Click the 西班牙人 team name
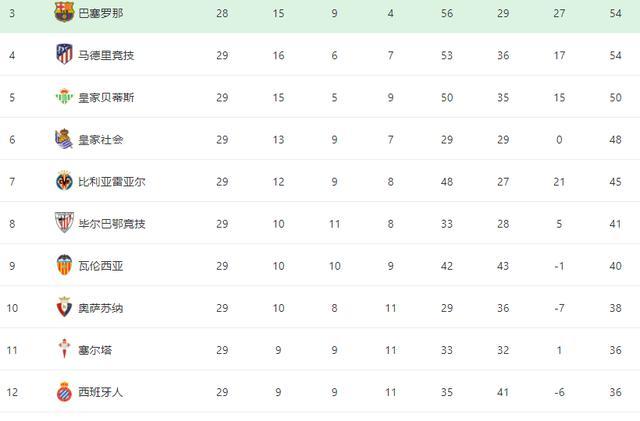 (x=100, y=392)
